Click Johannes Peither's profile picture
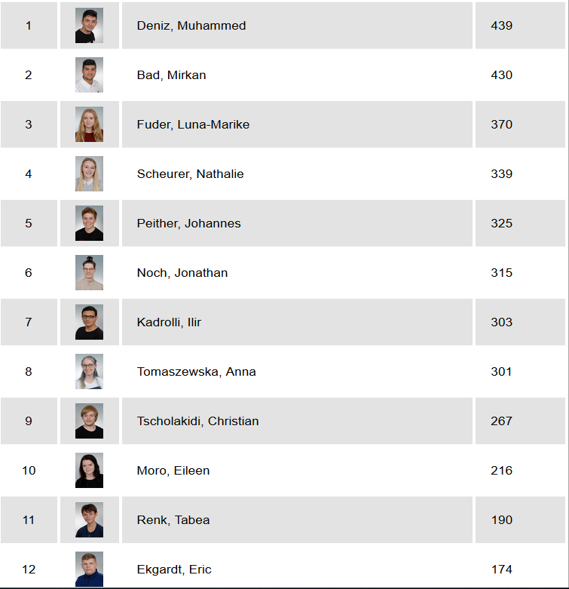This screenshot has width=569, height=589. pyautogui.click(x=89, y=223)
